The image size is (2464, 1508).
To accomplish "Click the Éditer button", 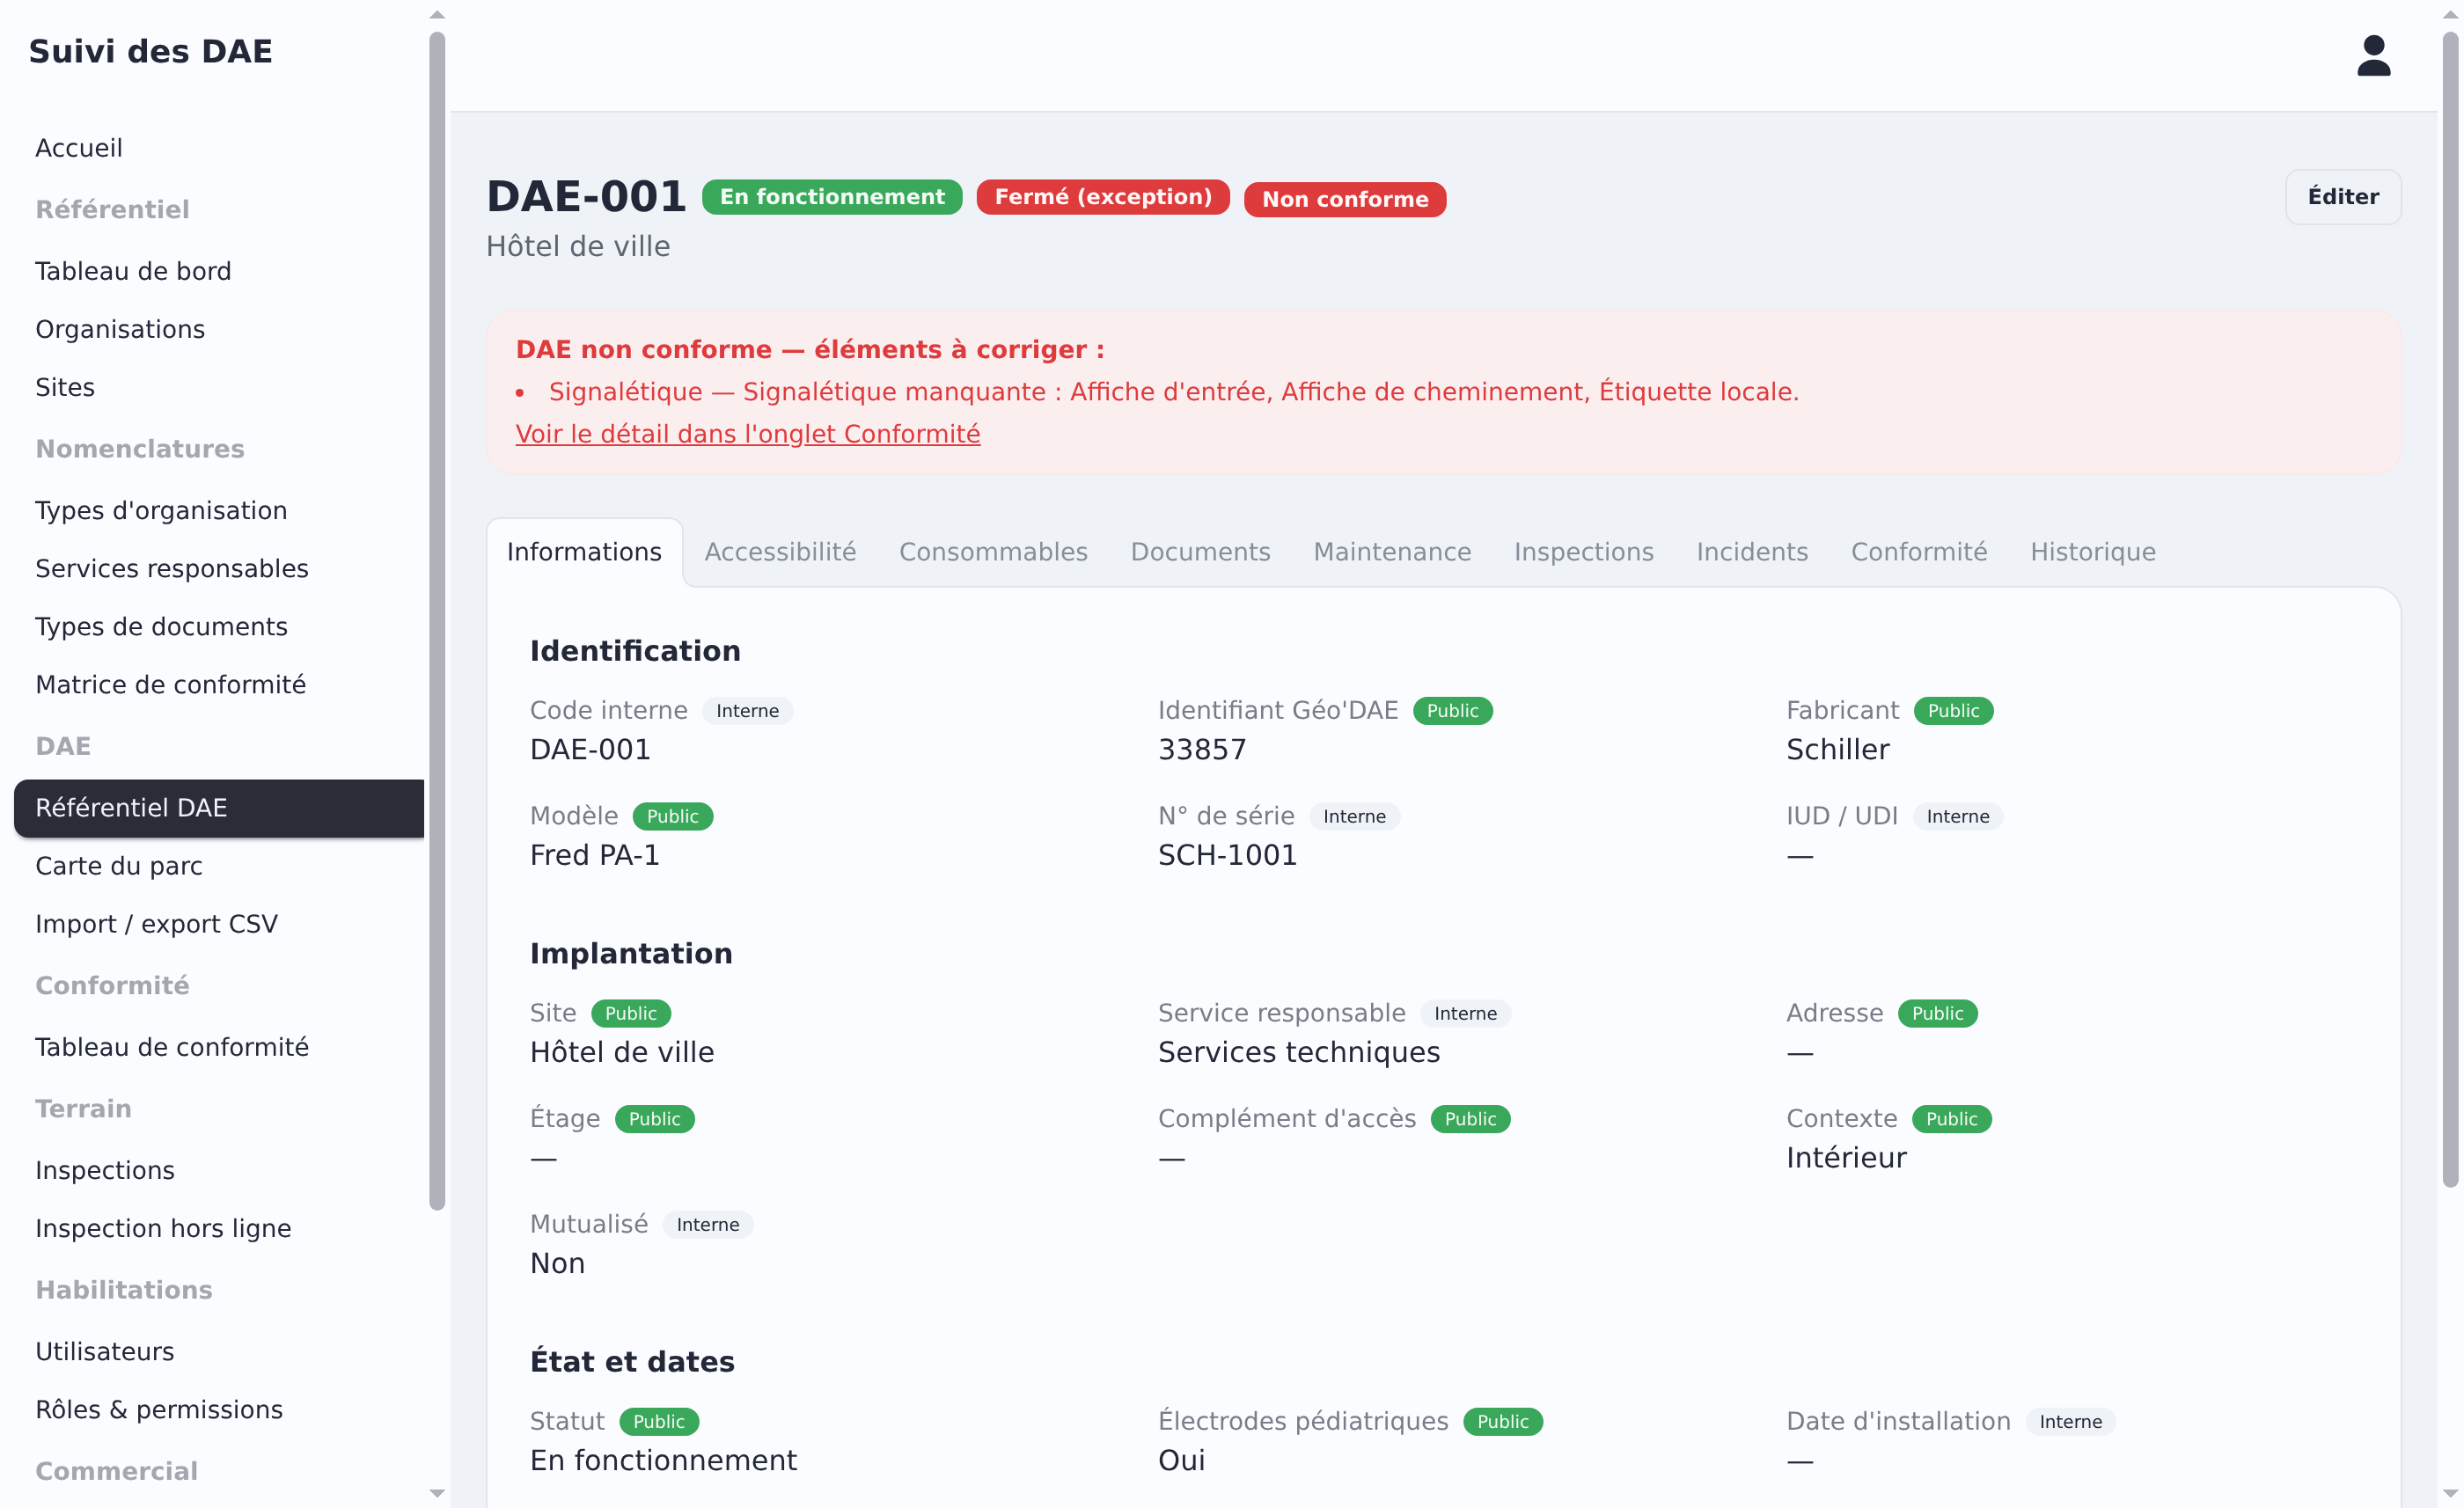I will pyautogui.click(x=2343, y=197).
